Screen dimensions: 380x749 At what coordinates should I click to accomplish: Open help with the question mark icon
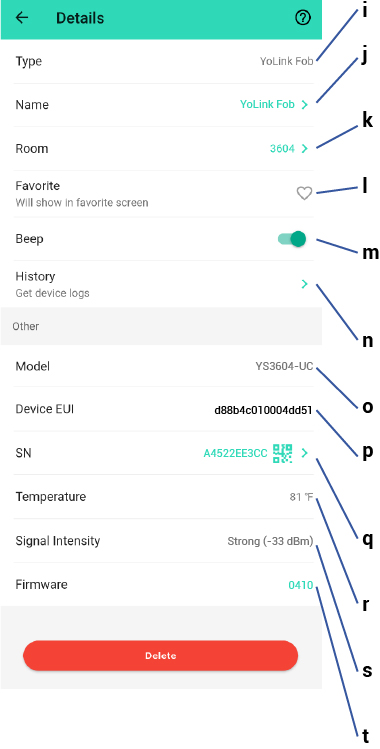(x=303, y=18)
